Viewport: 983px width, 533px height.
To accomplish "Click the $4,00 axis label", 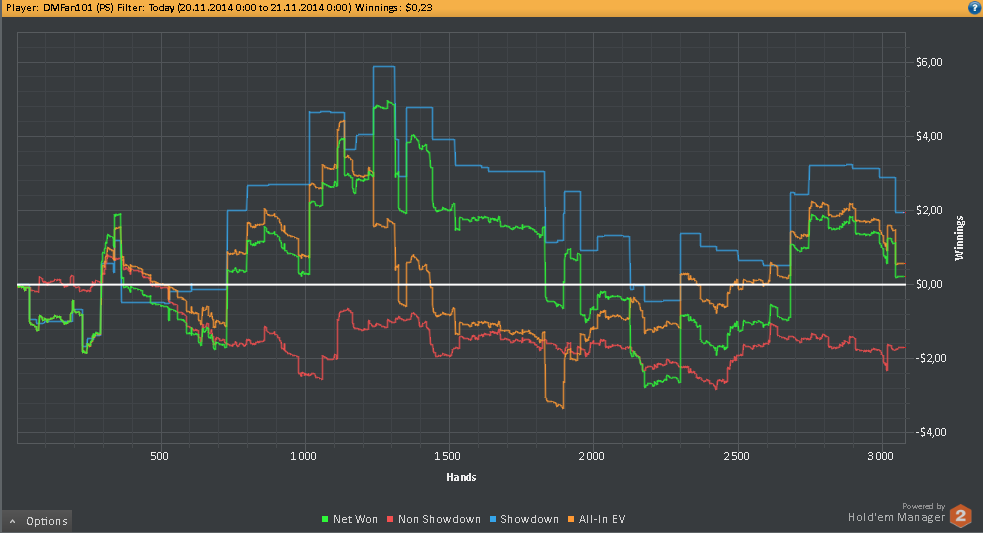I will click(929, 136).
